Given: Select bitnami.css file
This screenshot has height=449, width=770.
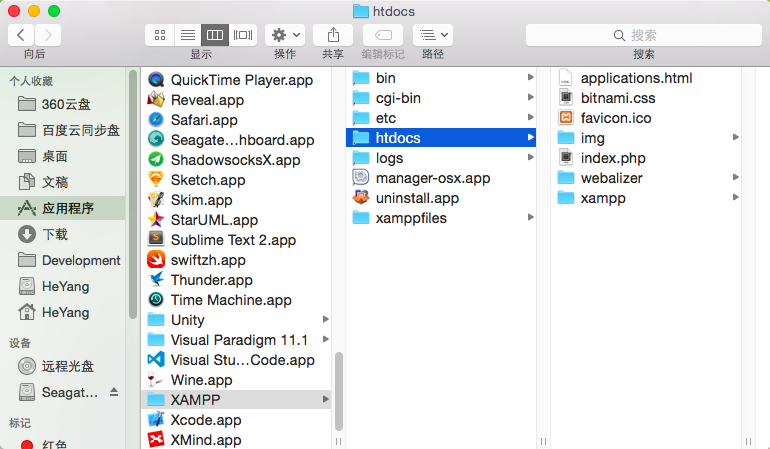Looking at the screenshot, I should coord(646,98).
